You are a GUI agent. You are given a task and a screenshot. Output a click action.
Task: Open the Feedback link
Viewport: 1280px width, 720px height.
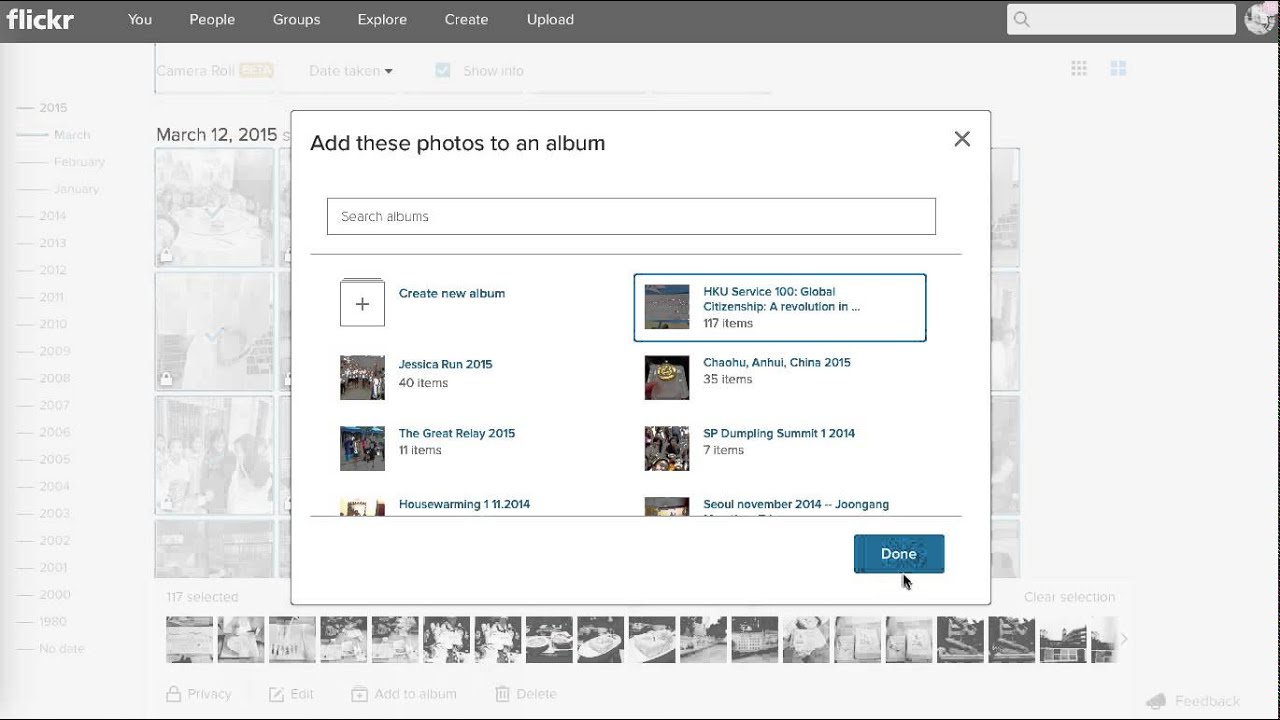point(1207,701)
